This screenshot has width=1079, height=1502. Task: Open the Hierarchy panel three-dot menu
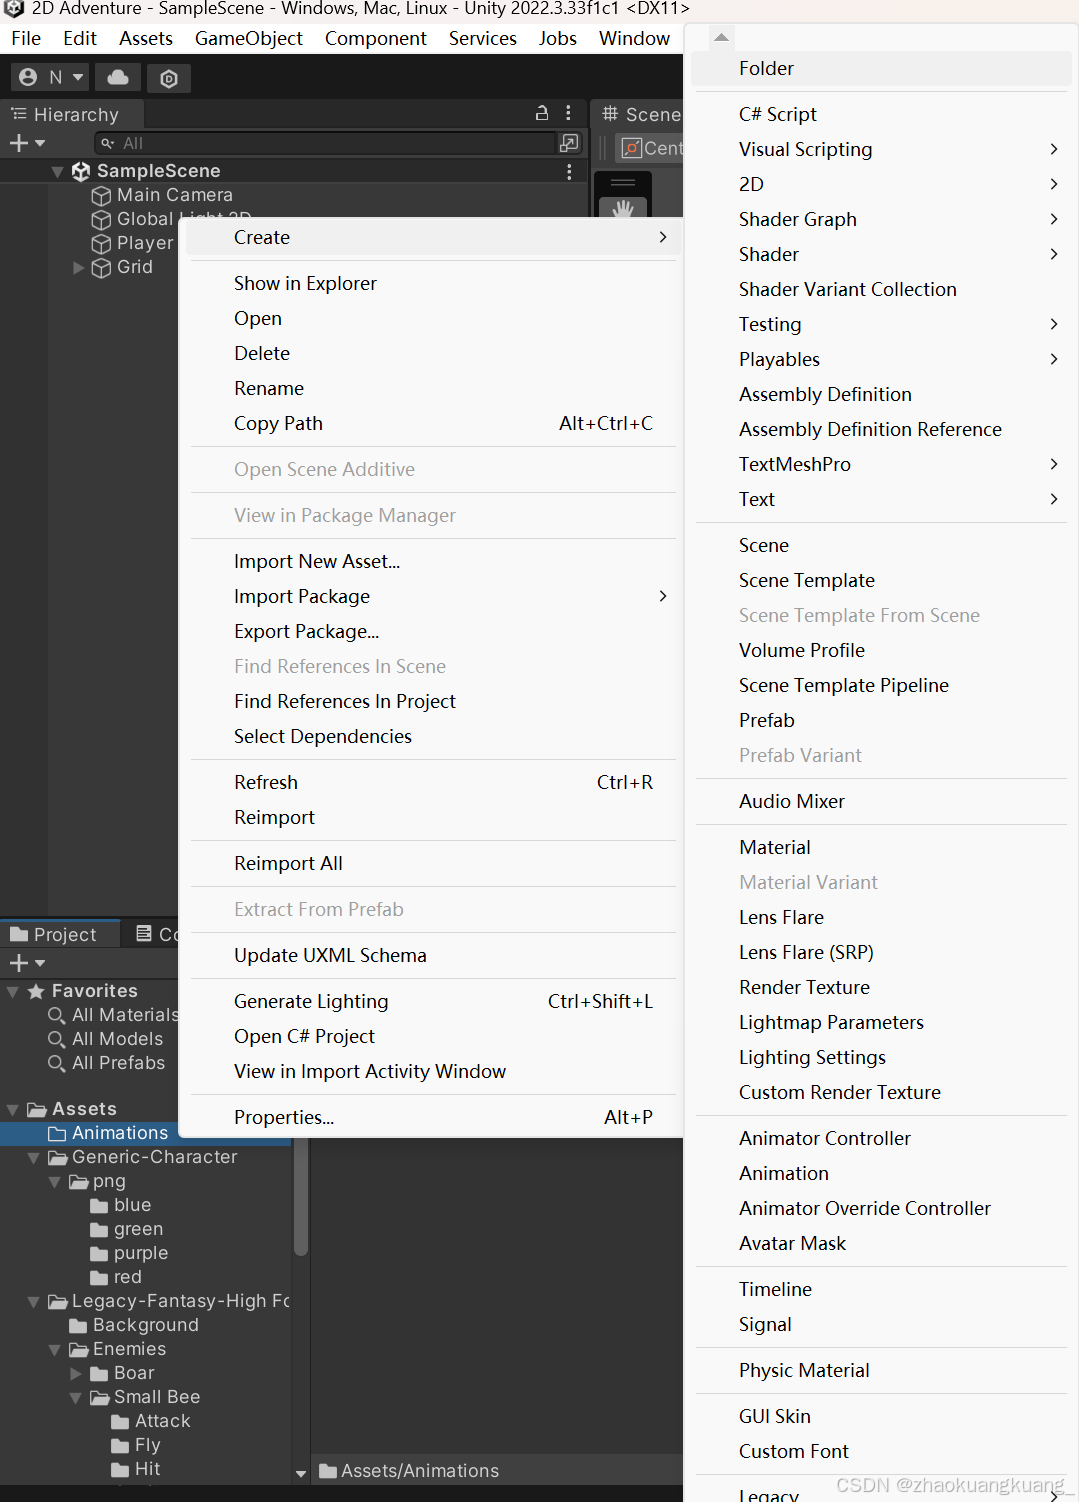568,113
